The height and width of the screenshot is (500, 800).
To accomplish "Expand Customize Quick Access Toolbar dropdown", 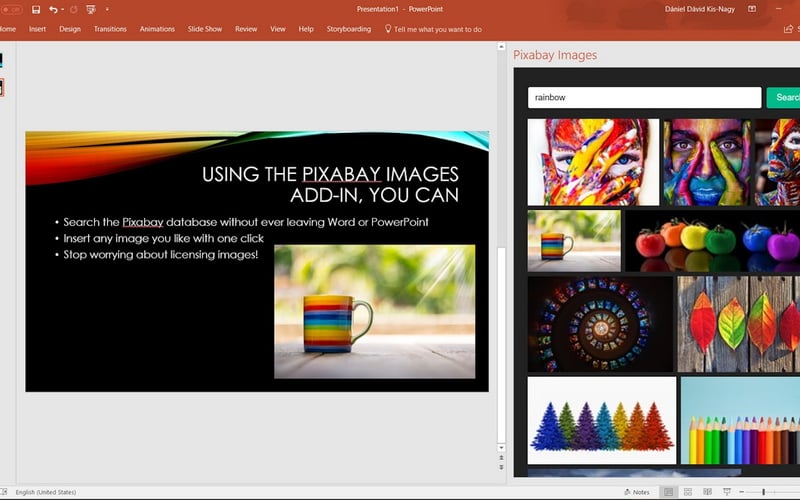I will point(107,9).
